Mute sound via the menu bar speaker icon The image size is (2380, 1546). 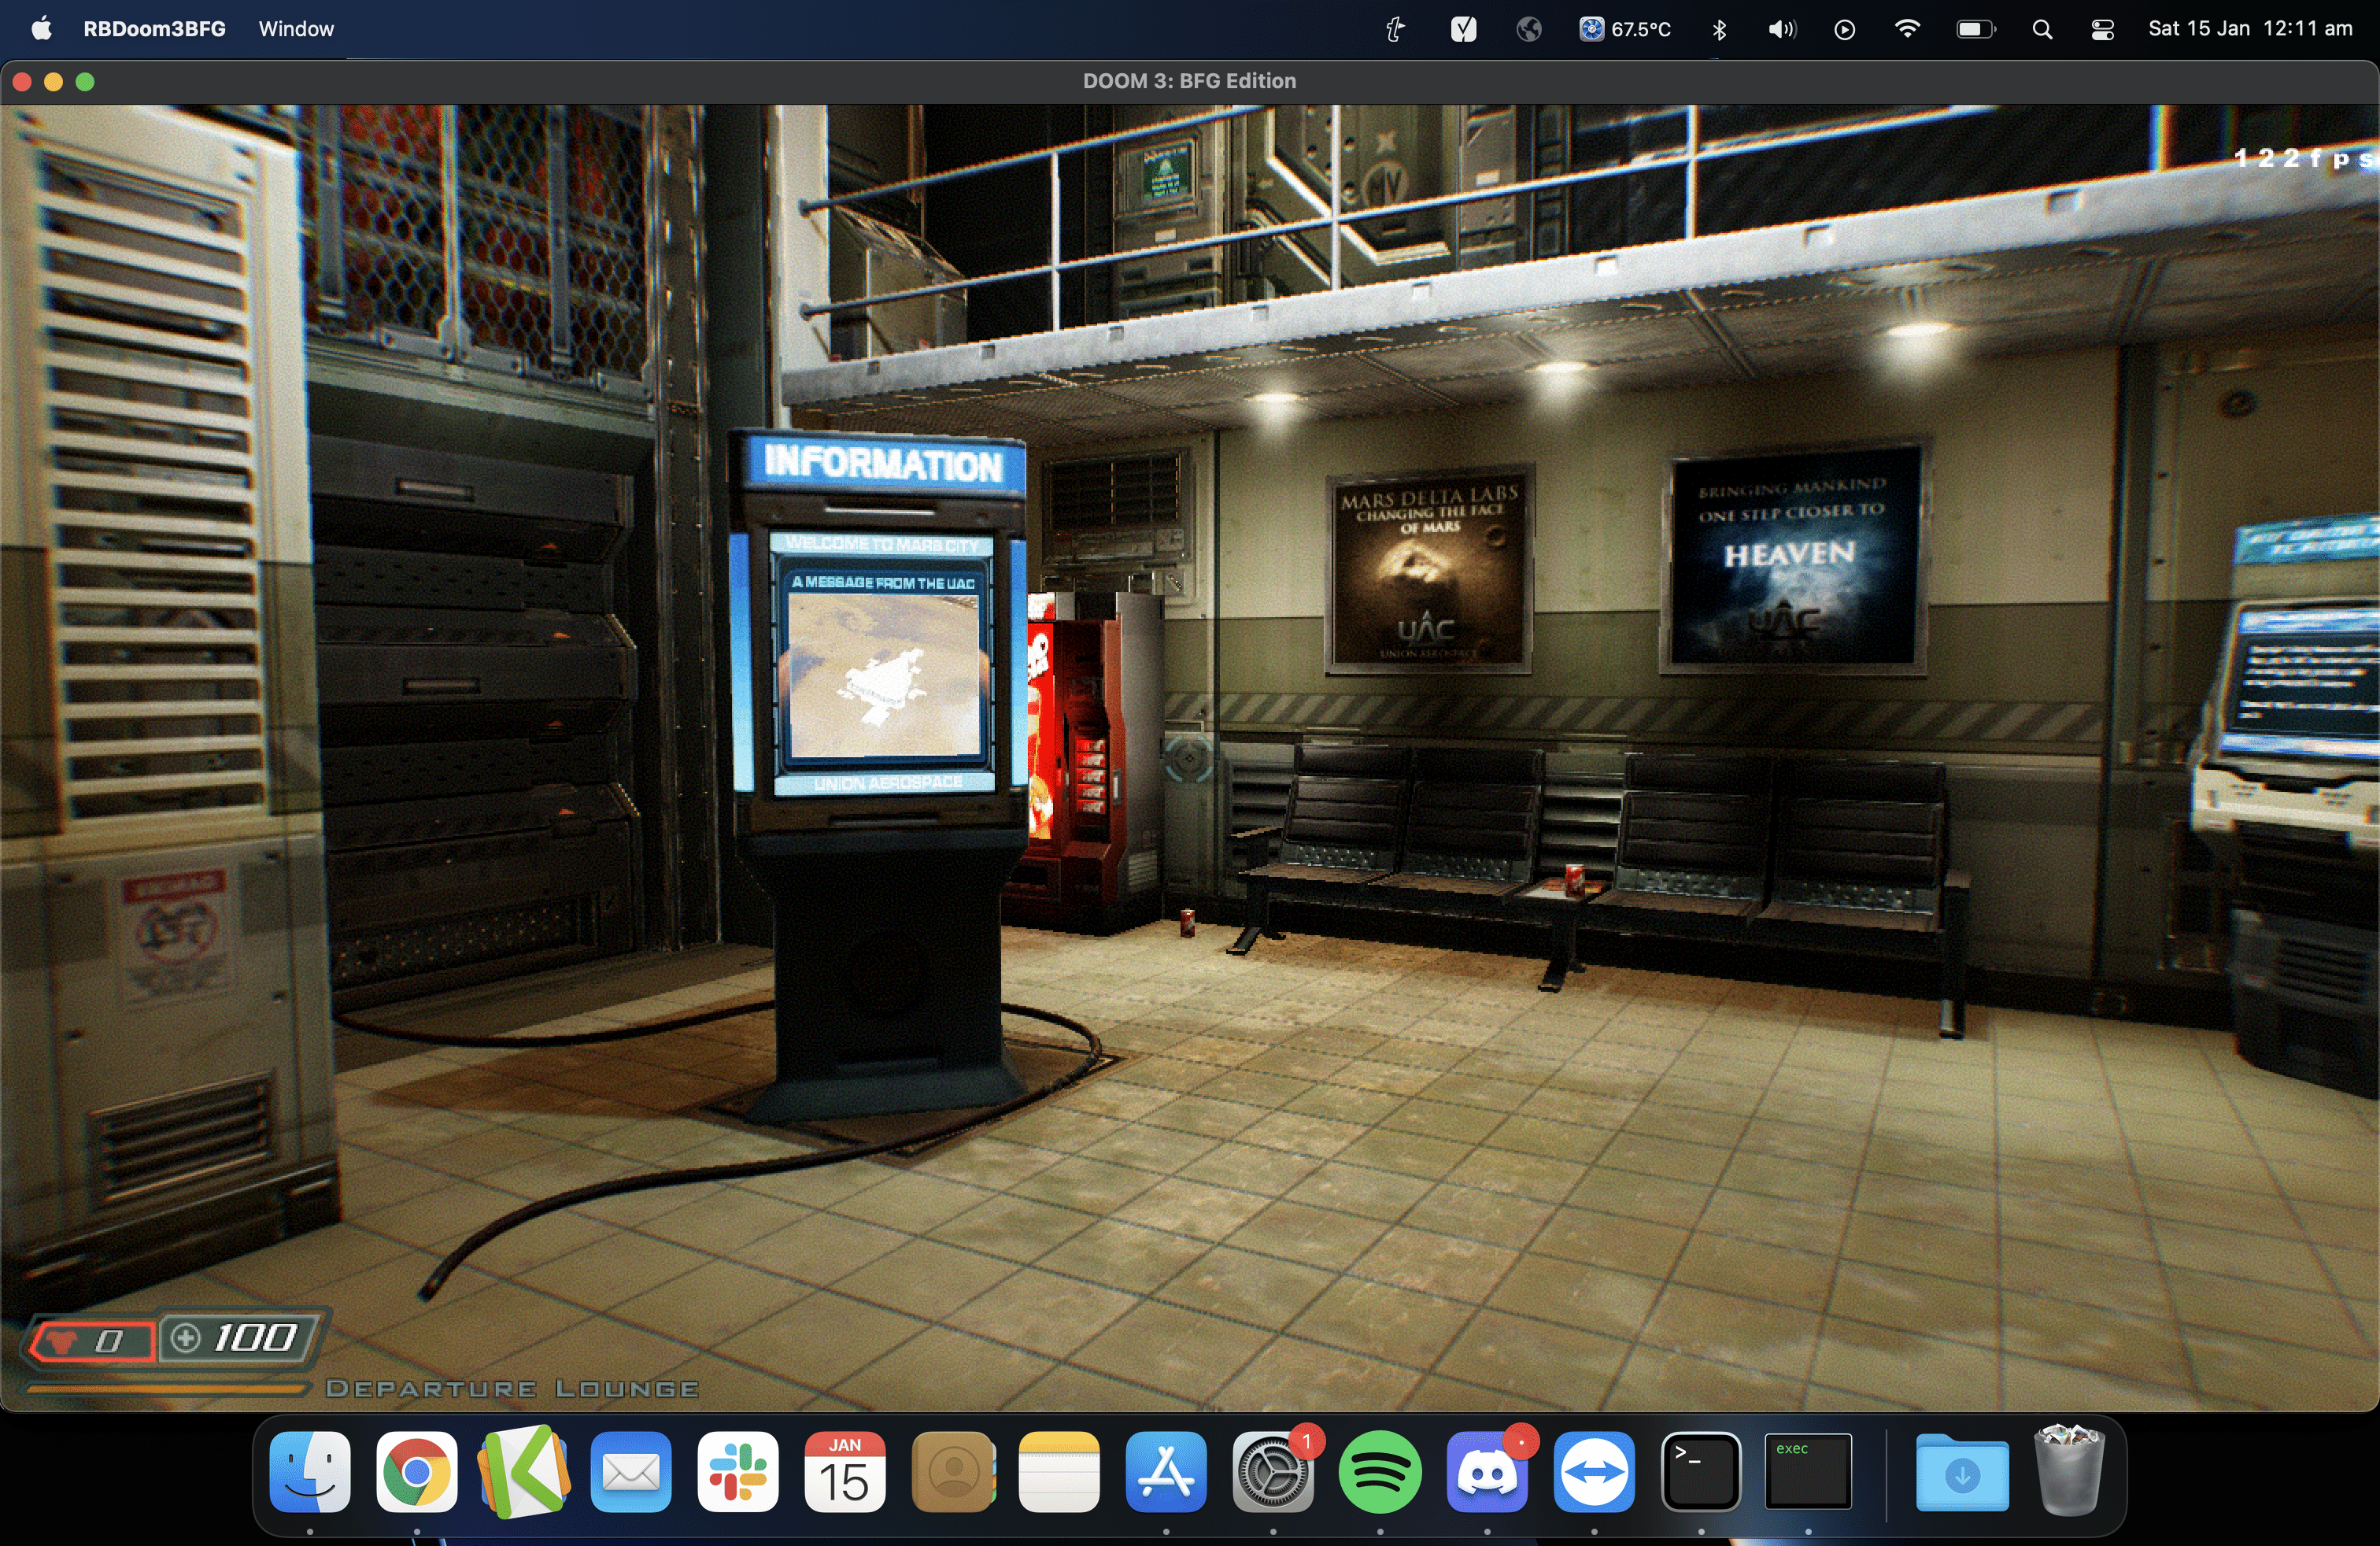(x=1781, y=29)
